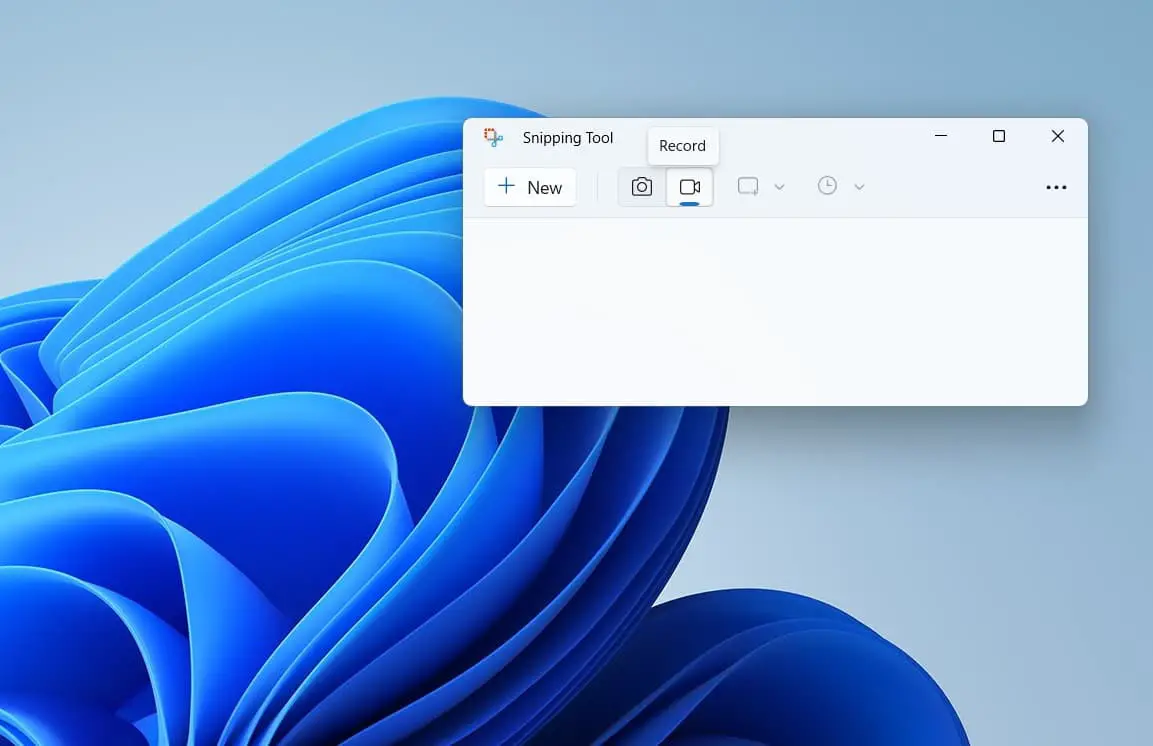Viewport: 1153px width, 746px height.
Task: Close the Snipping Tool window
Action: click(1057, 136)
